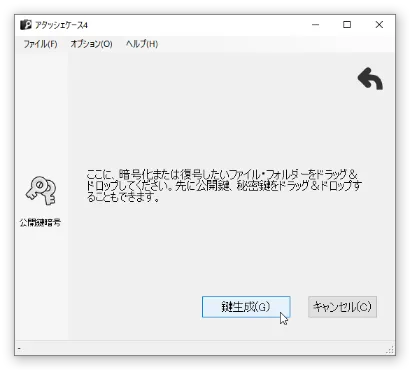Open the ファイル(F) menu
Image resolution: width=410 pixels, height=370 pixels.
40,44
